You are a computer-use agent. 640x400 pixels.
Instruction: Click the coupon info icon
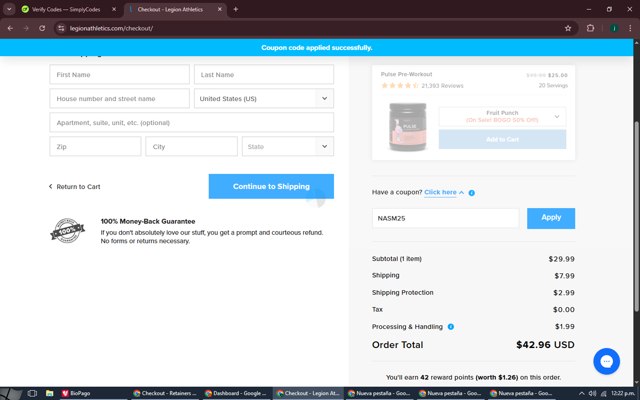pos(471,193)
